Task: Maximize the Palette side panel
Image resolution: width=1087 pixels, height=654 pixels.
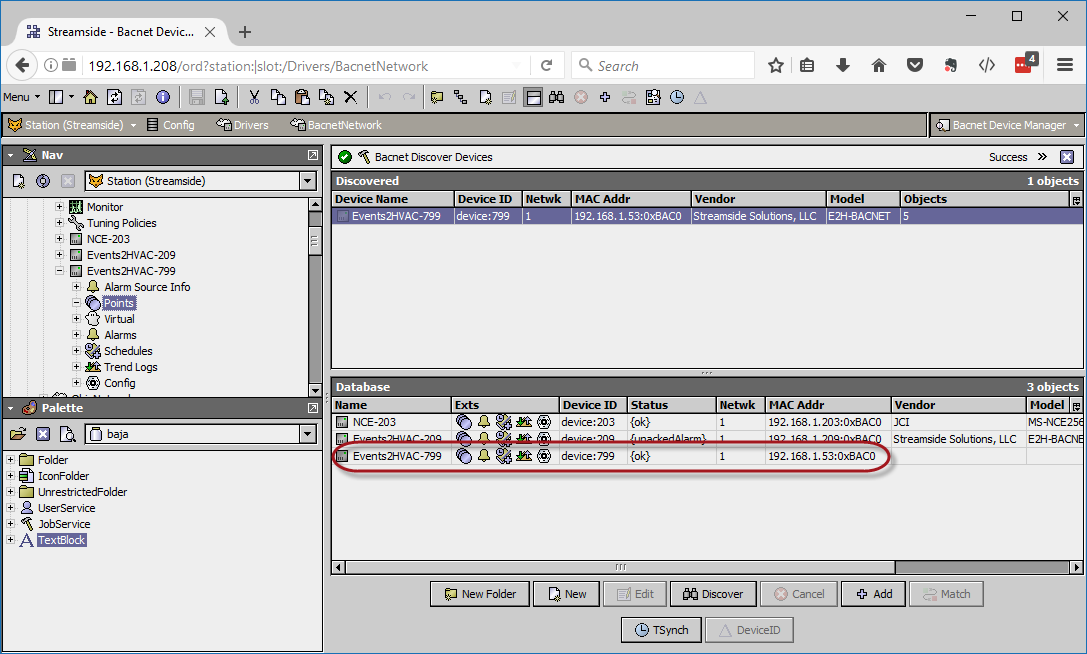Action: pyautogui.click(x=313, y=408)
